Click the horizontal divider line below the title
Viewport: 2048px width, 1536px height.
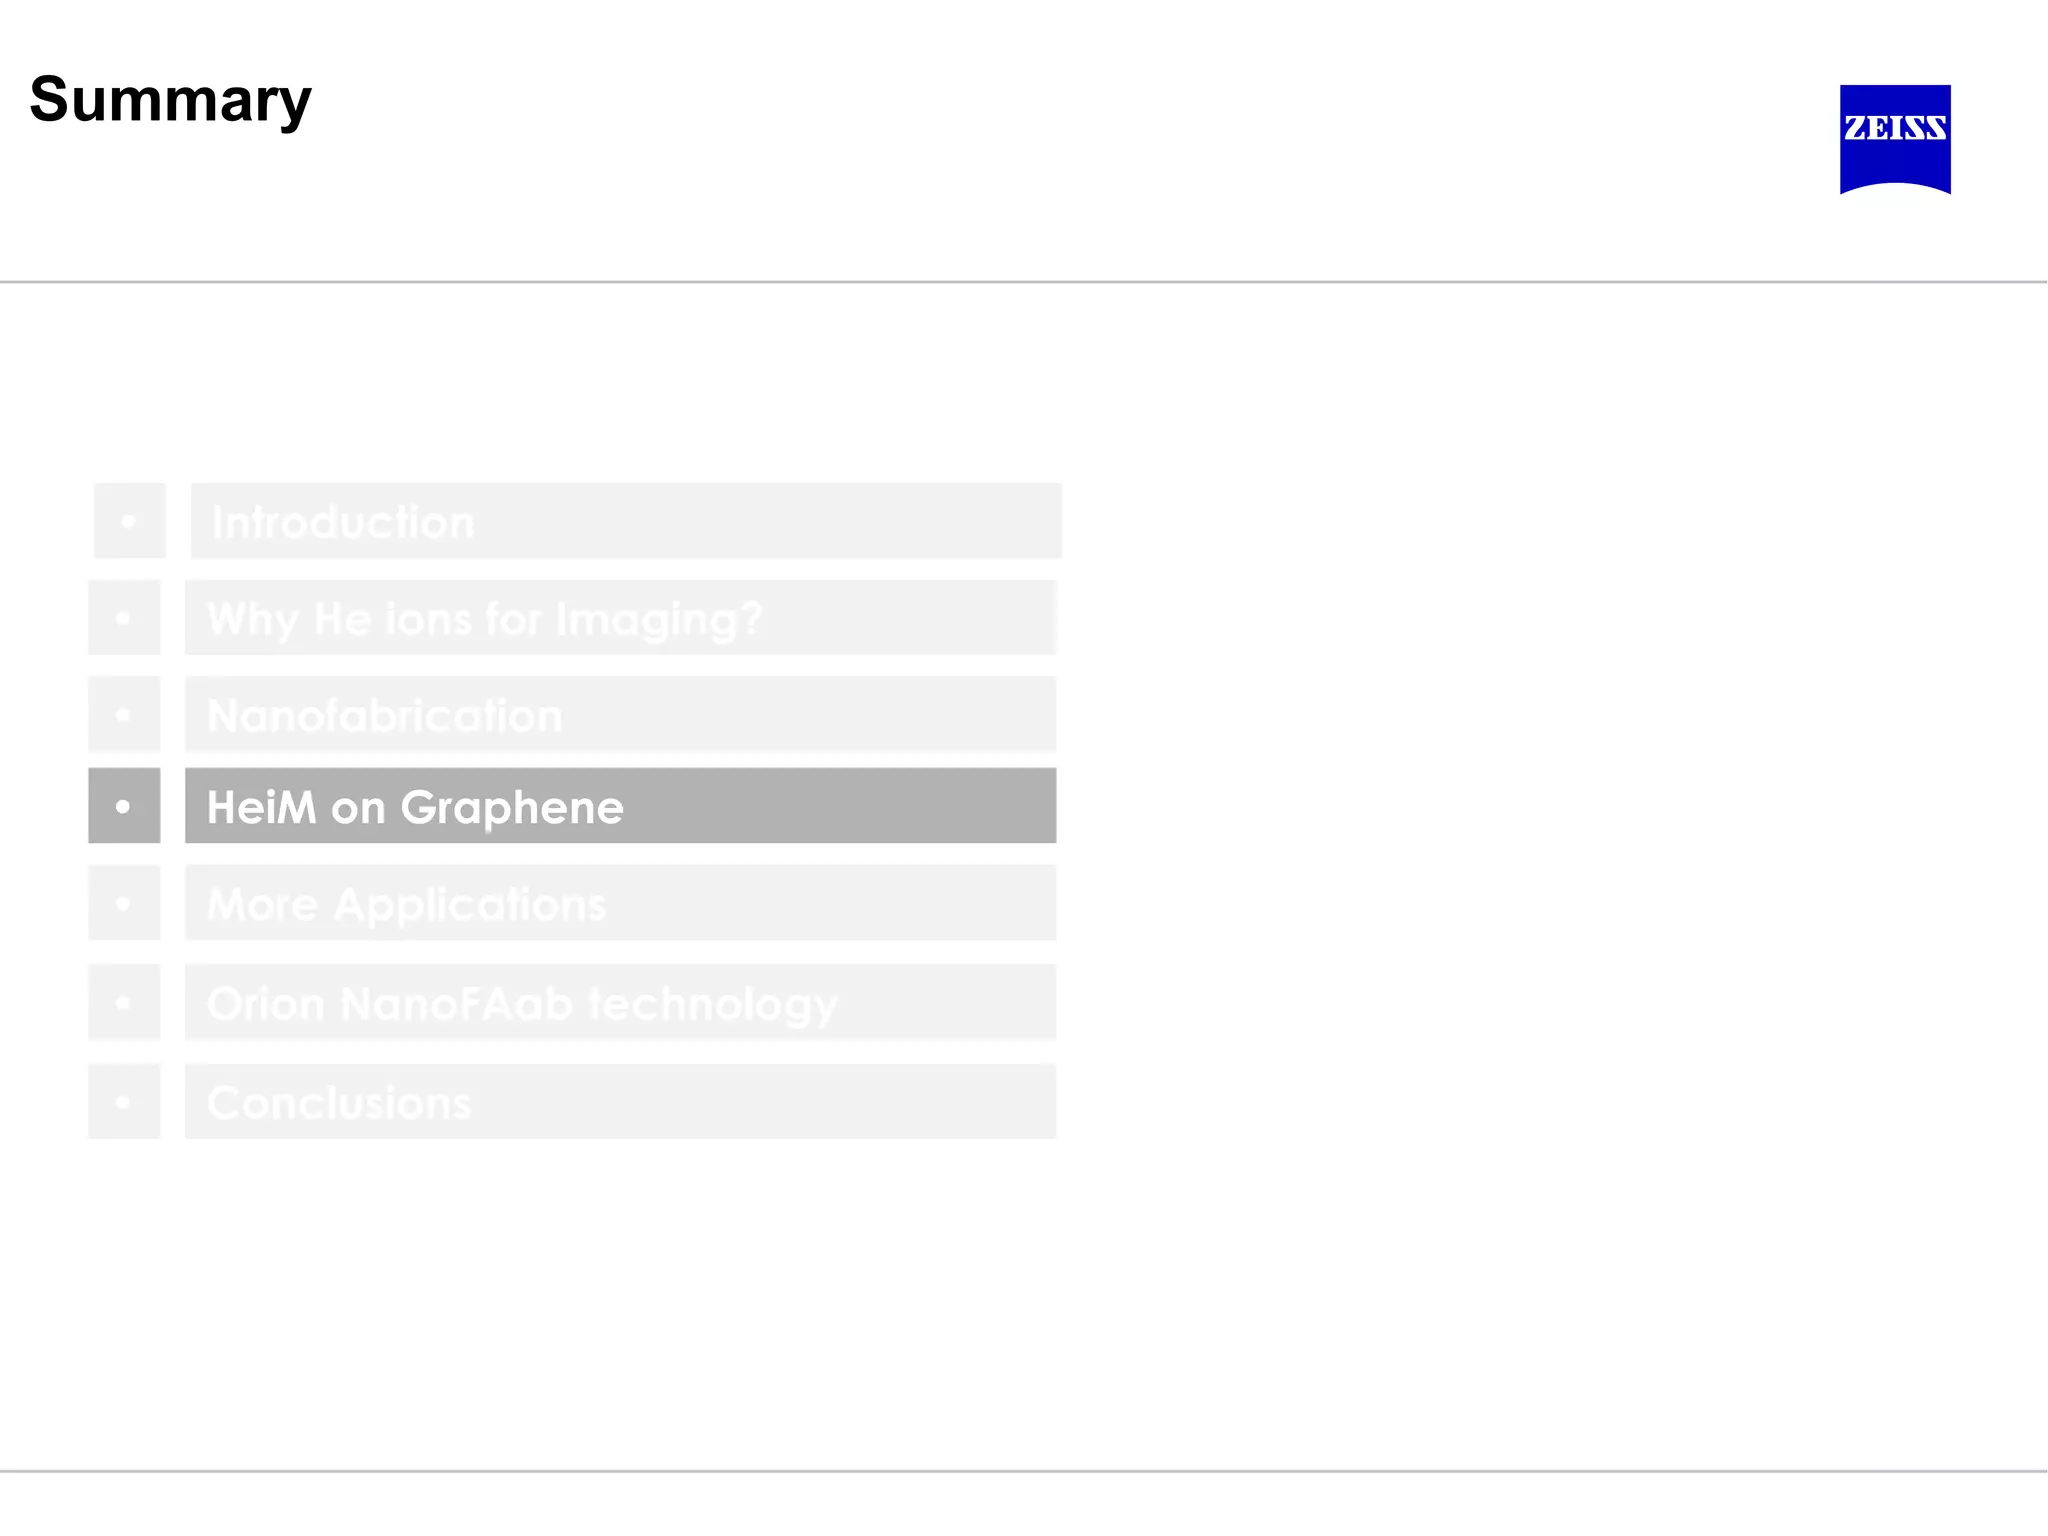tap(1024, 282)
